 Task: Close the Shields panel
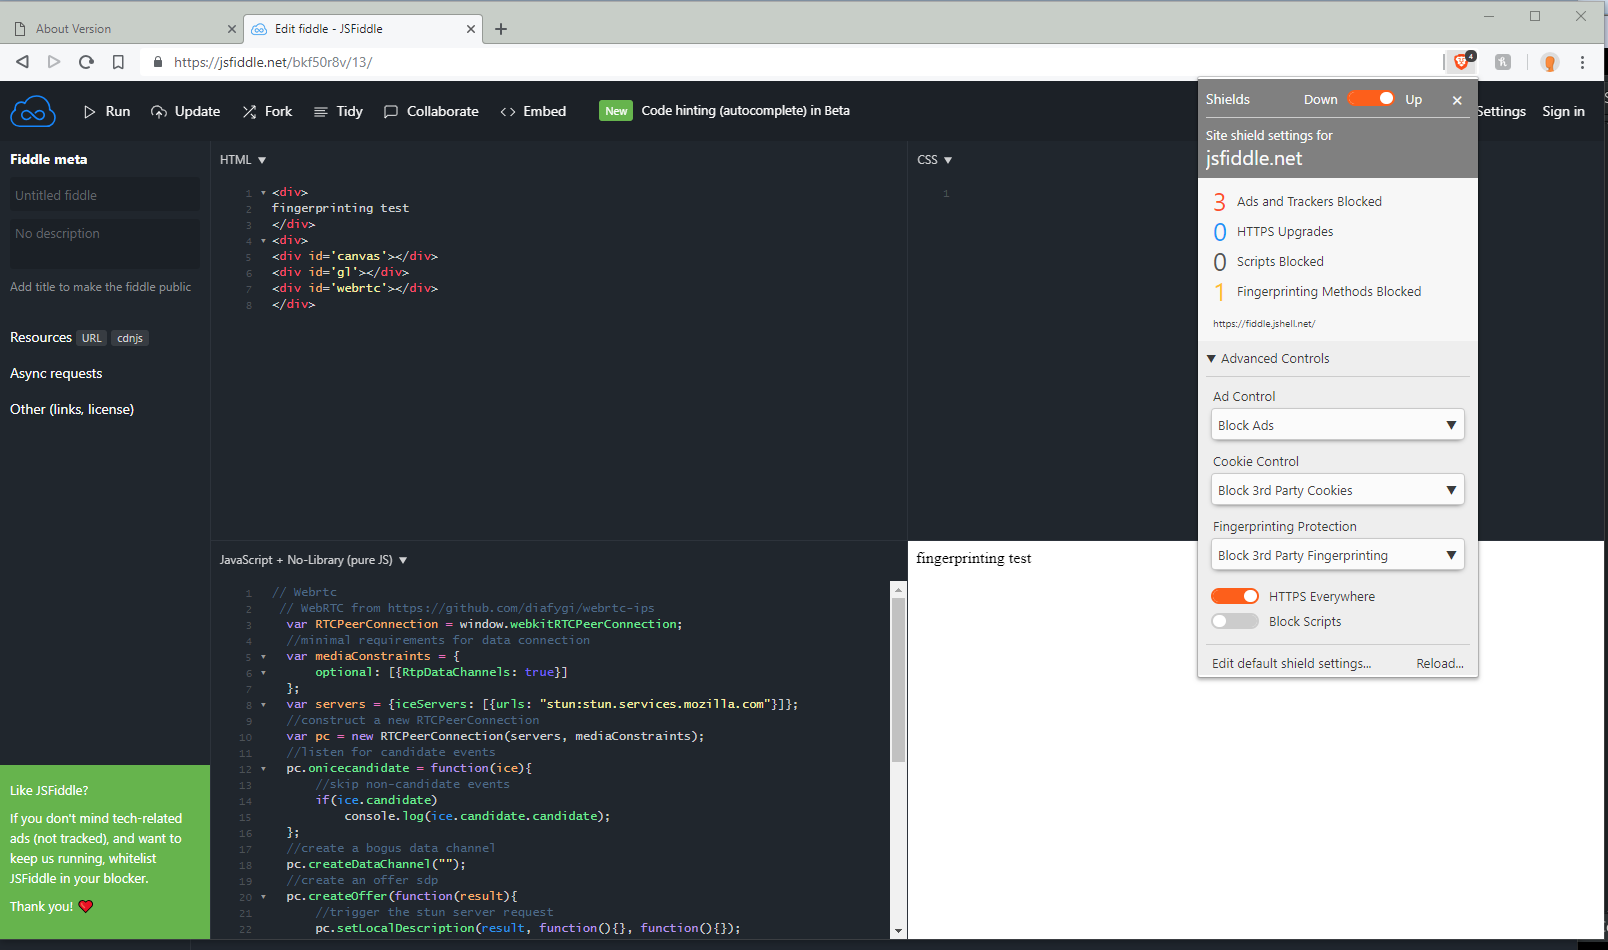1457,100
